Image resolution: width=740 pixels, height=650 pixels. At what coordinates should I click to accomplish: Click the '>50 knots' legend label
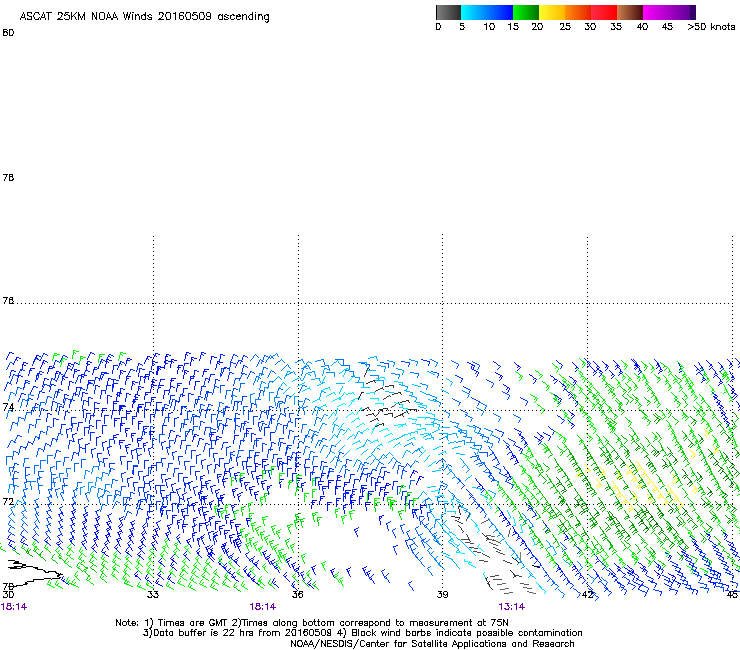click(711, 27)
